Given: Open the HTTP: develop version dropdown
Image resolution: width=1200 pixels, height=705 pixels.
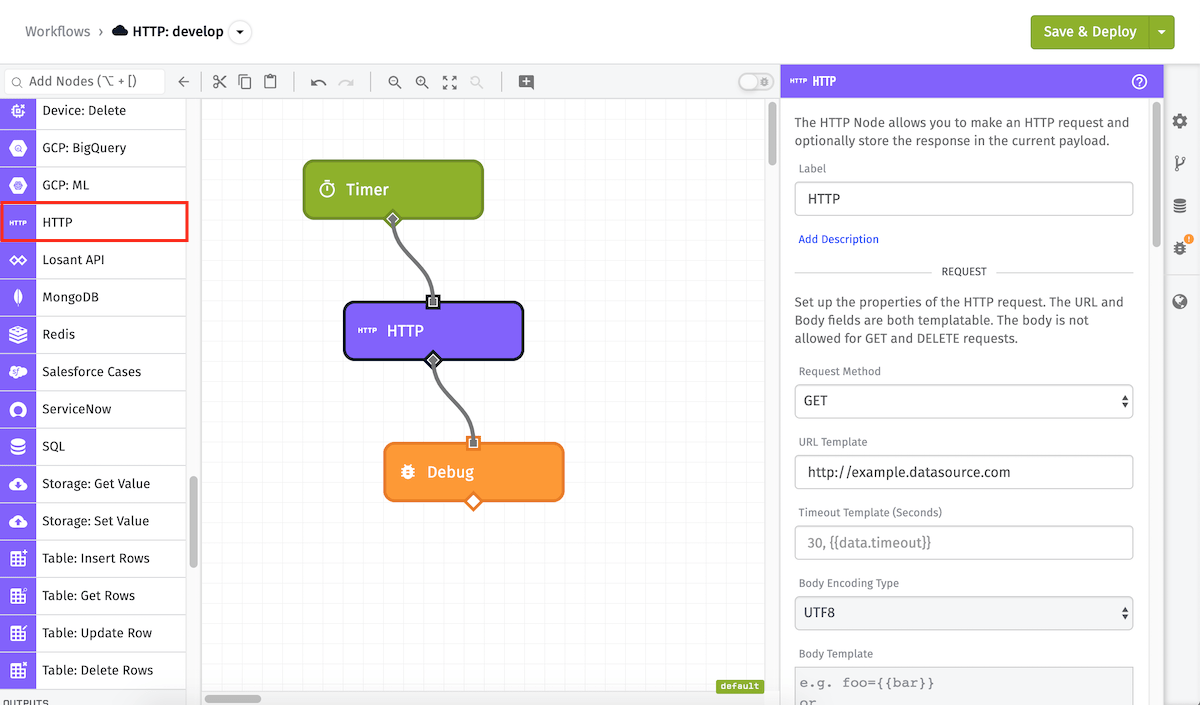Looking at the screenshot, I should tap(239, 32).
